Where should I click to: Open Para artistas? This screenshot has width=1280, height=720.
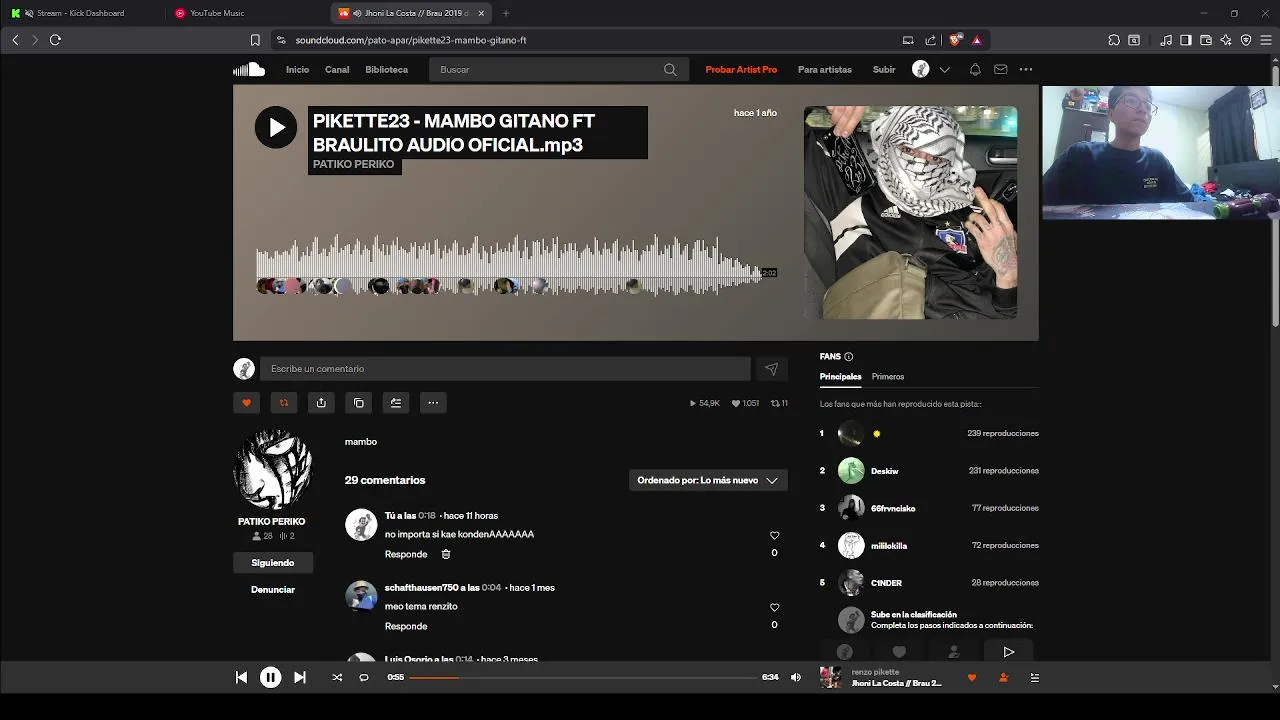tap(825, 70)
